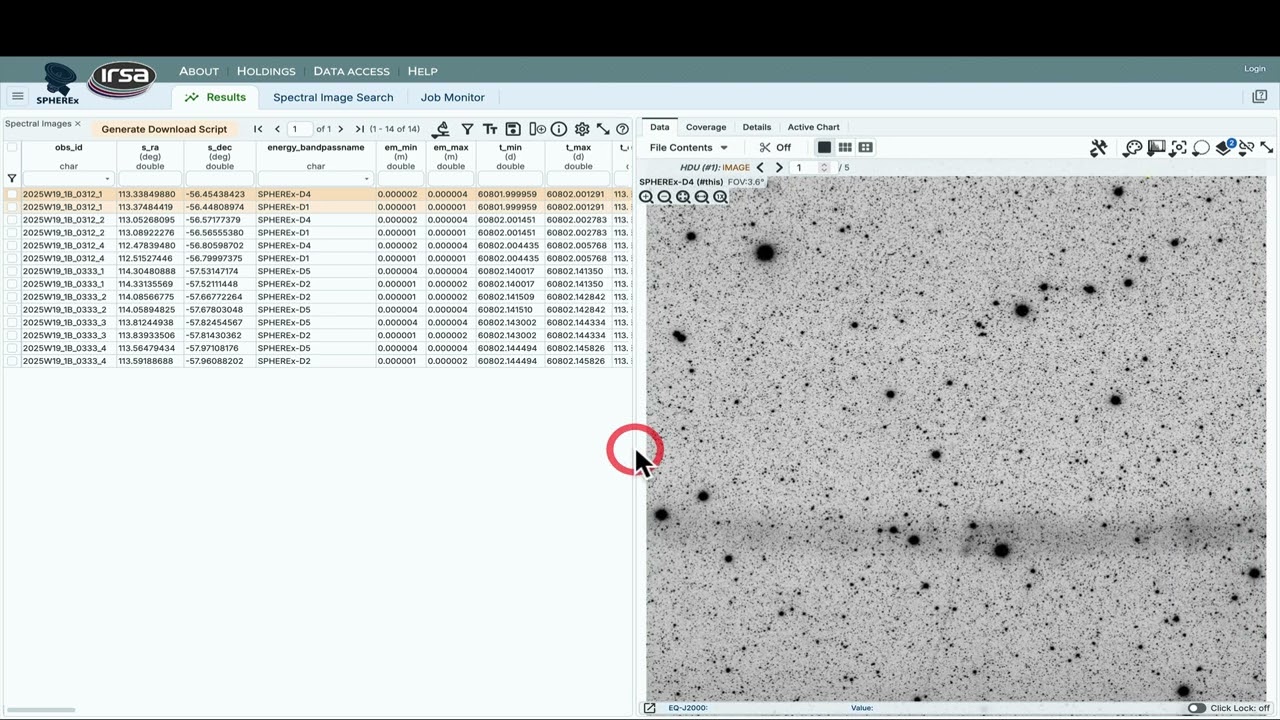Open table help question mark
This screenshot has width=1280, height=720.
tap(622, 129)
